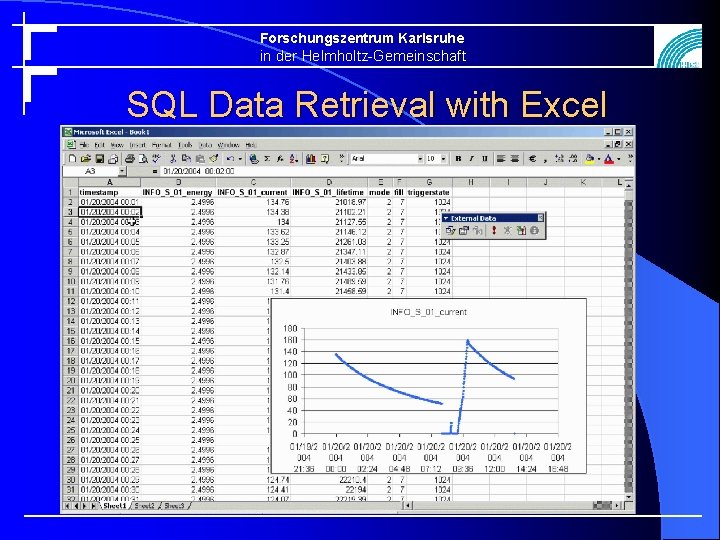Open the Format menu

162,145
